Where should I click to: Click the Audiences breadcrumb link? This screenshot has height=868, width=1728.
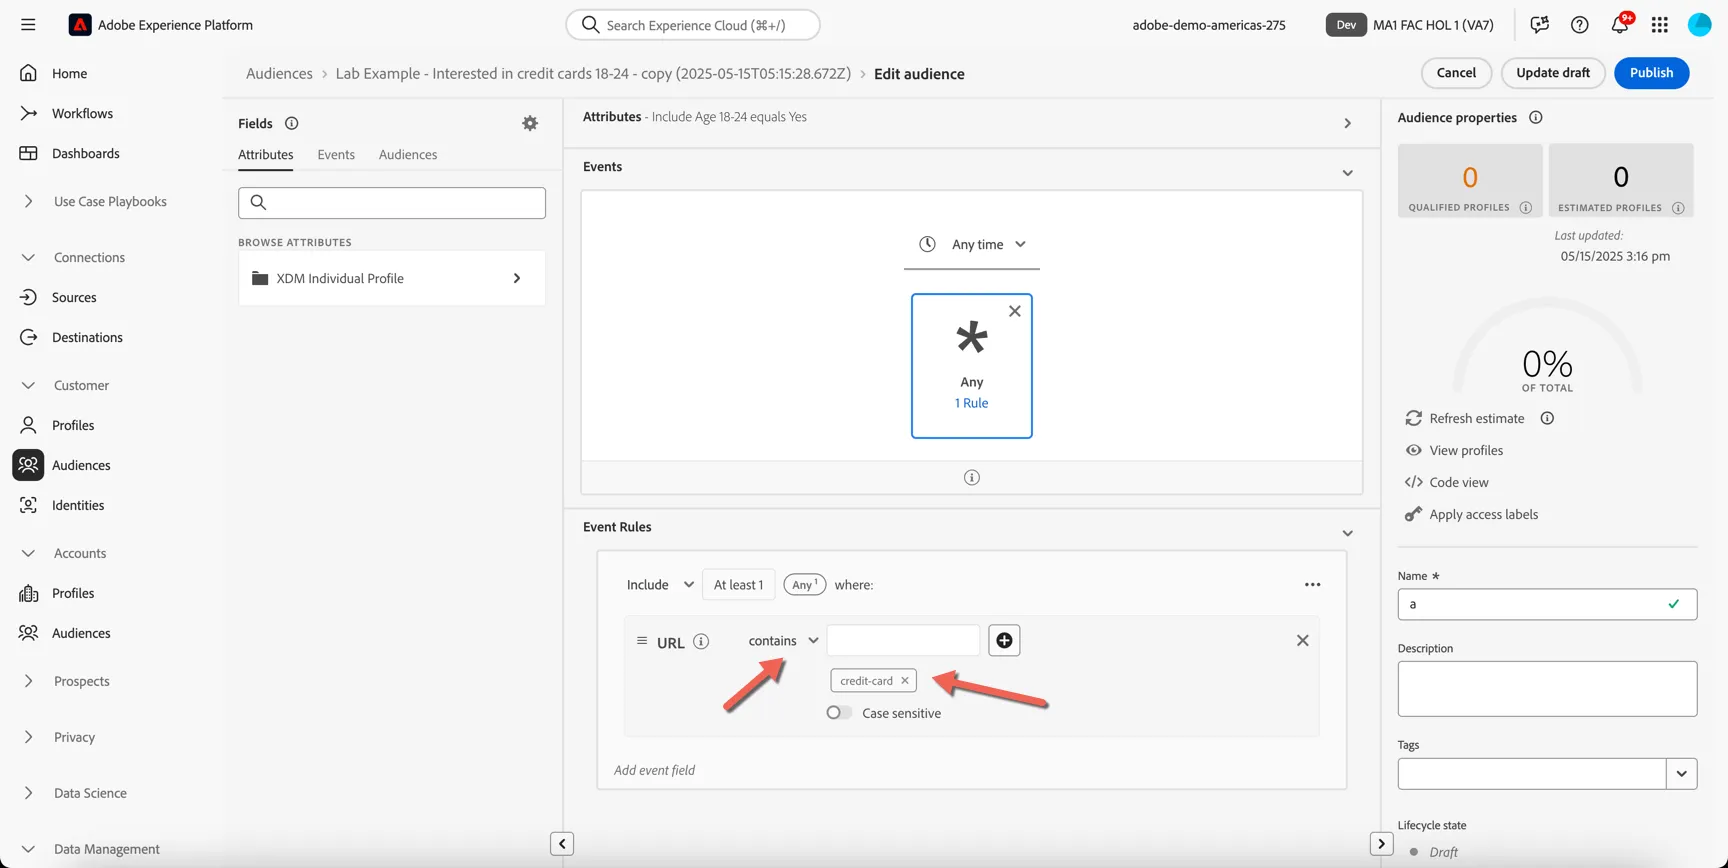(x=279, y=74)
